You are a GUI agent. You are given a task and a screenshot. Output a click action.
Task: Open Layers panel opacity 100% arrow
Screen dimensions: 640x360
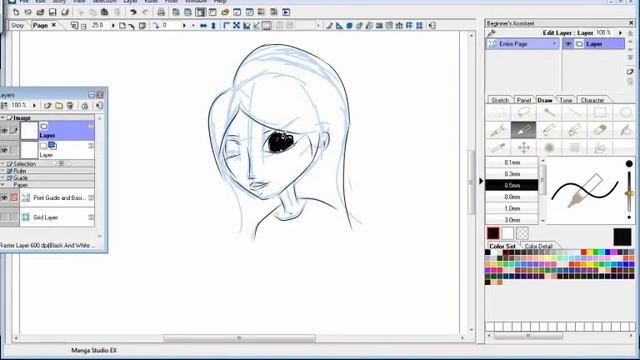pos(34,105)
